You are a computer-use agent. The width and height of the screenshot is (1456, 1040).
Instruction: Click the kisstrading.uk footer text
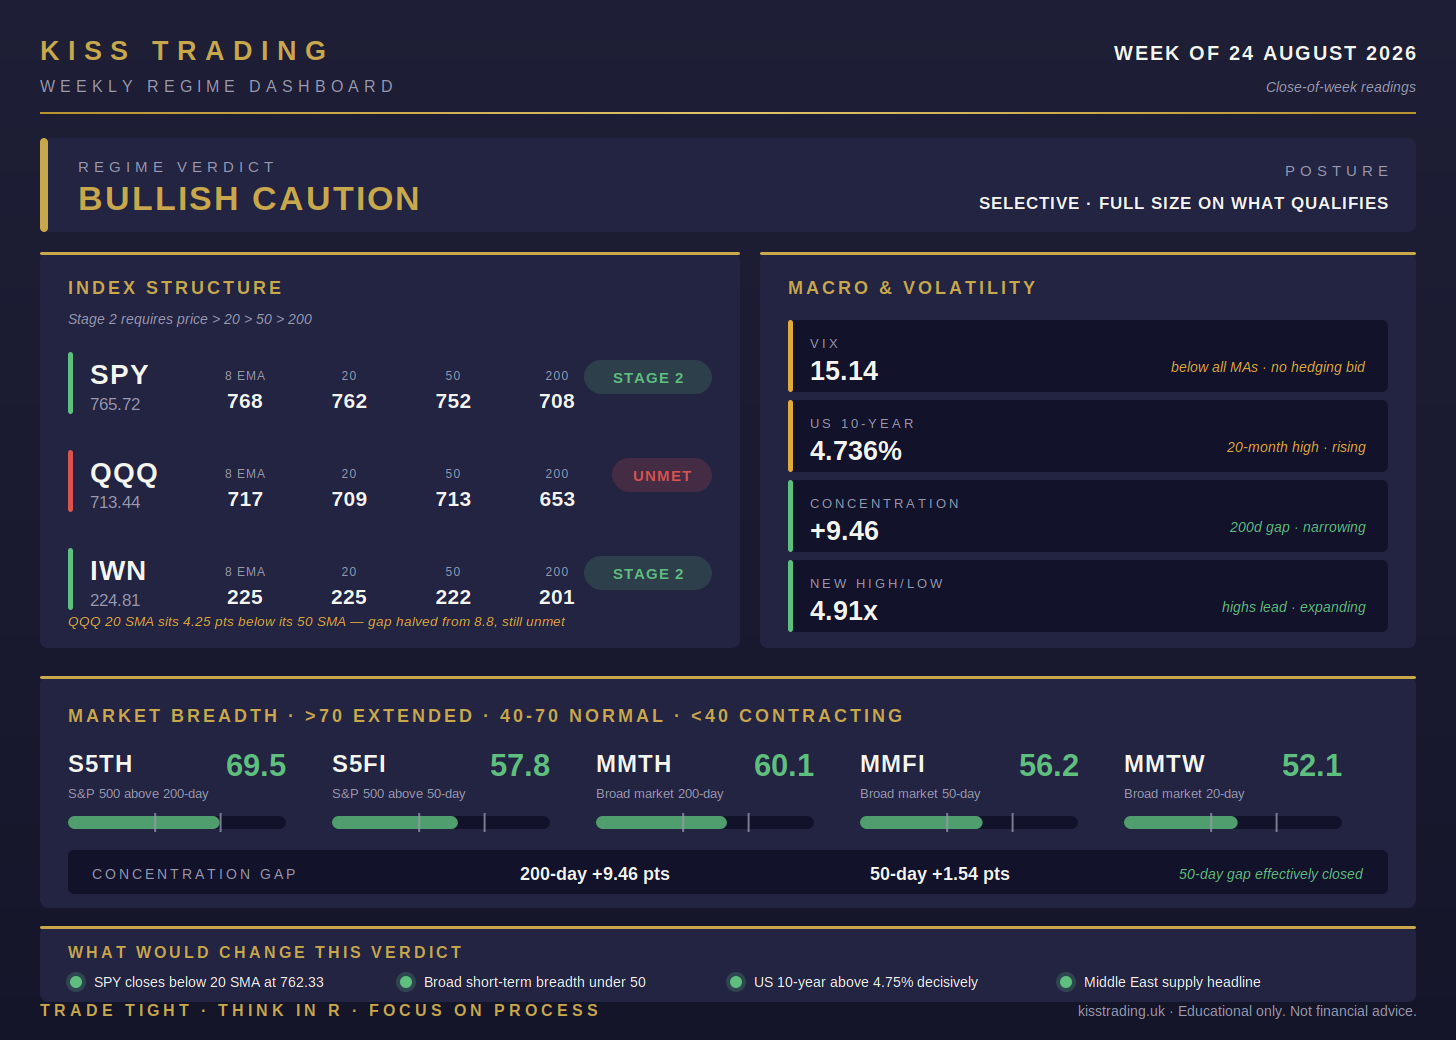point(1247,1011)
